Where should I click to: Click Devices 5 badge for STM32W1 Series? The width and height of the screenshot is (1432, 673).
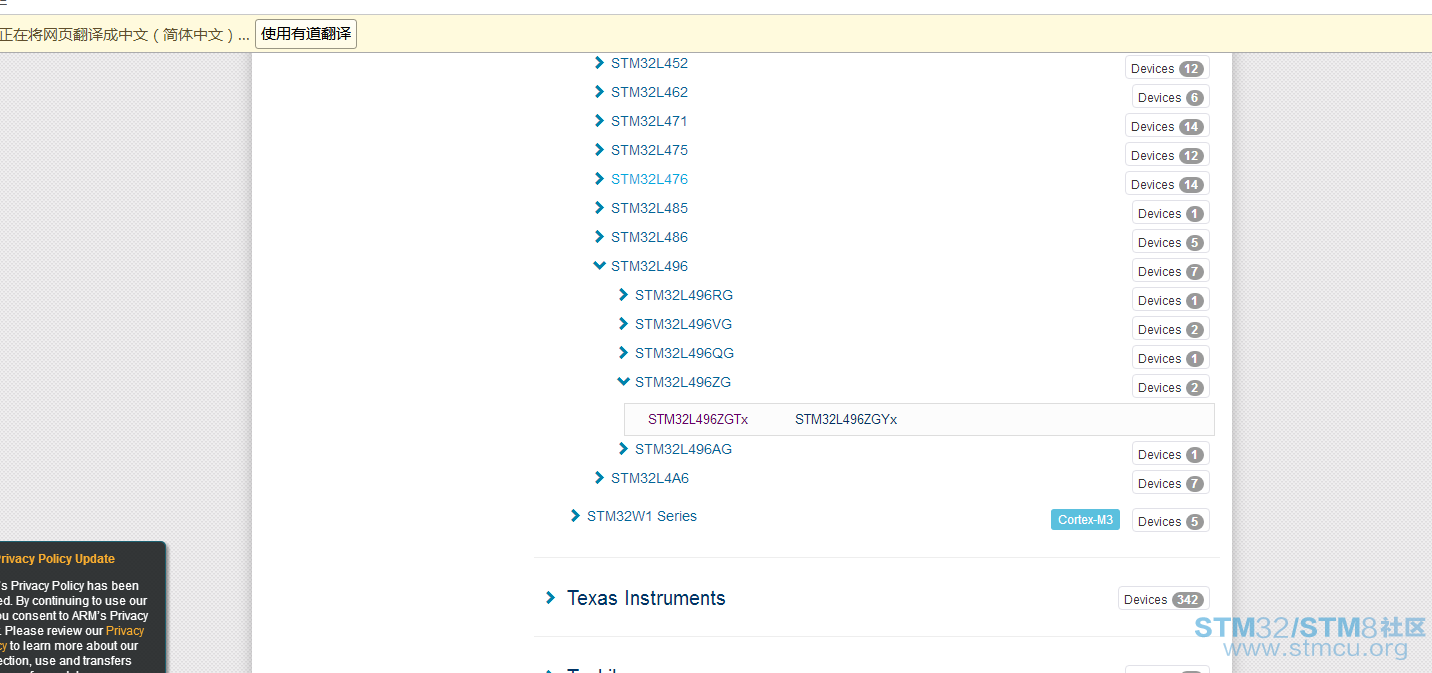(x=1171, y=521)
